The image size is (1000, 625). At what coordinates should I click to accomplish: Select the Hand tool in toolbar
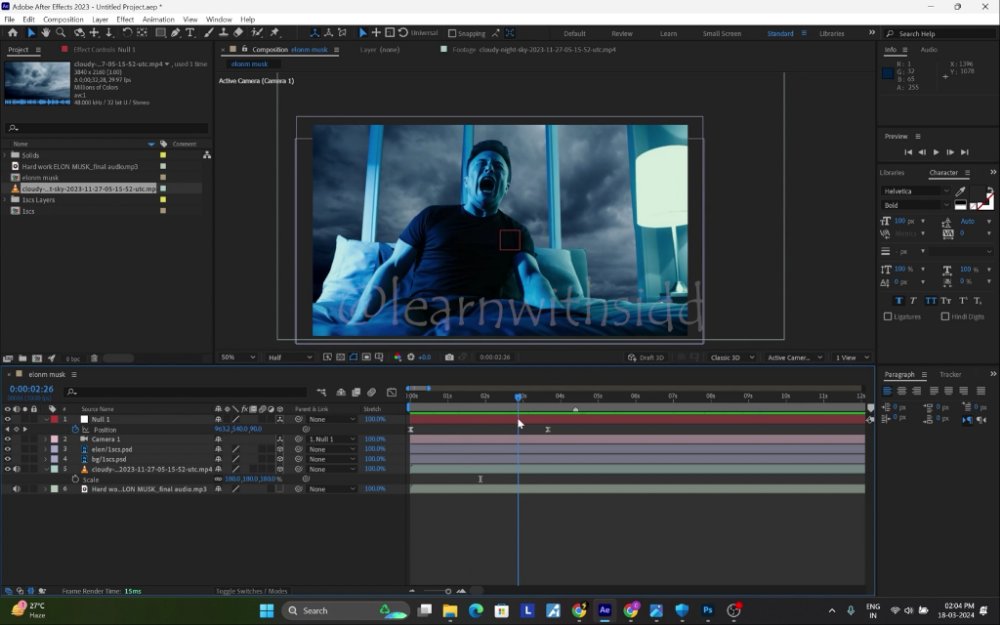click(46, 33)
